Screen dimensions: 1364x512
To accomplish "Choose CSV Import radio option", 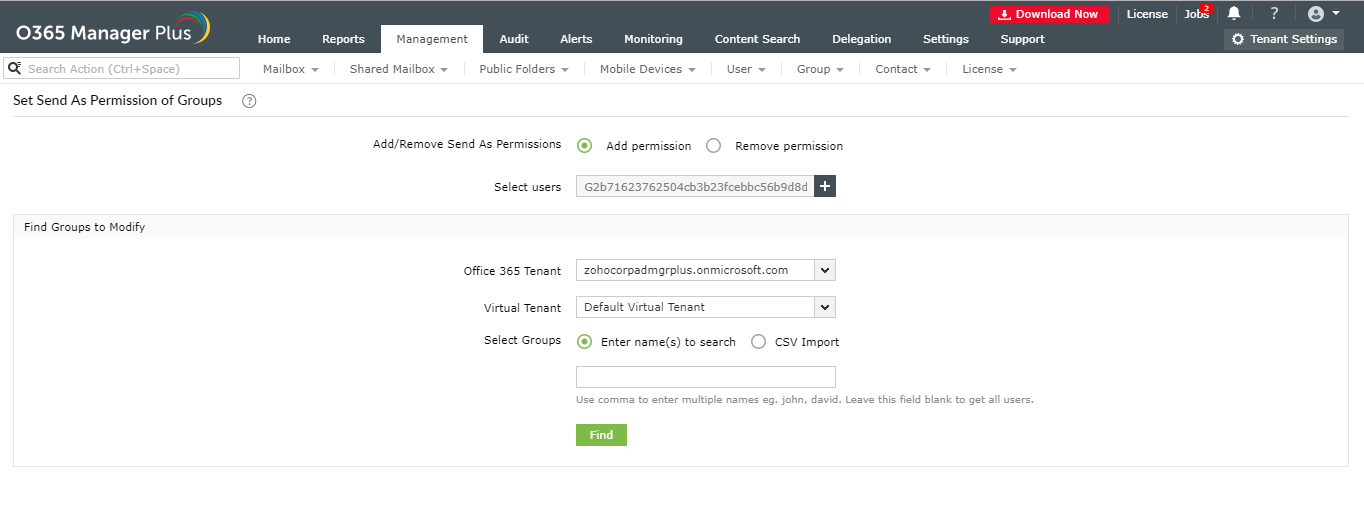I will pos(758,341).
